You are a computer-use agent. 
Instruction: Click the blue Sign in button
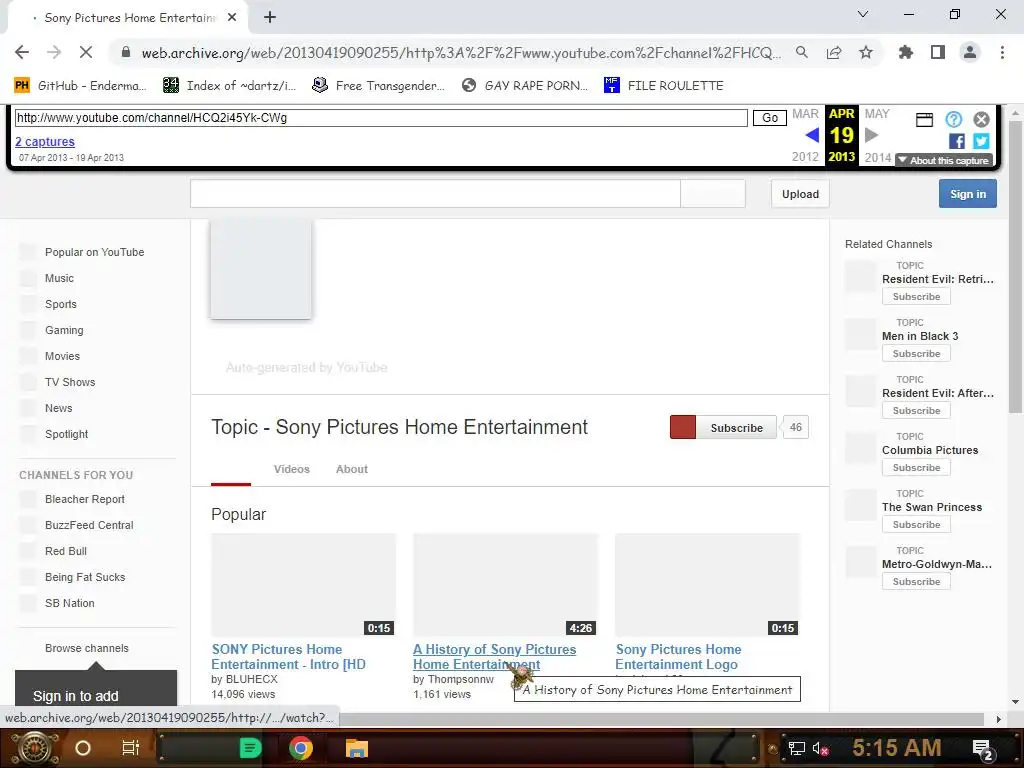pos(968,194)
